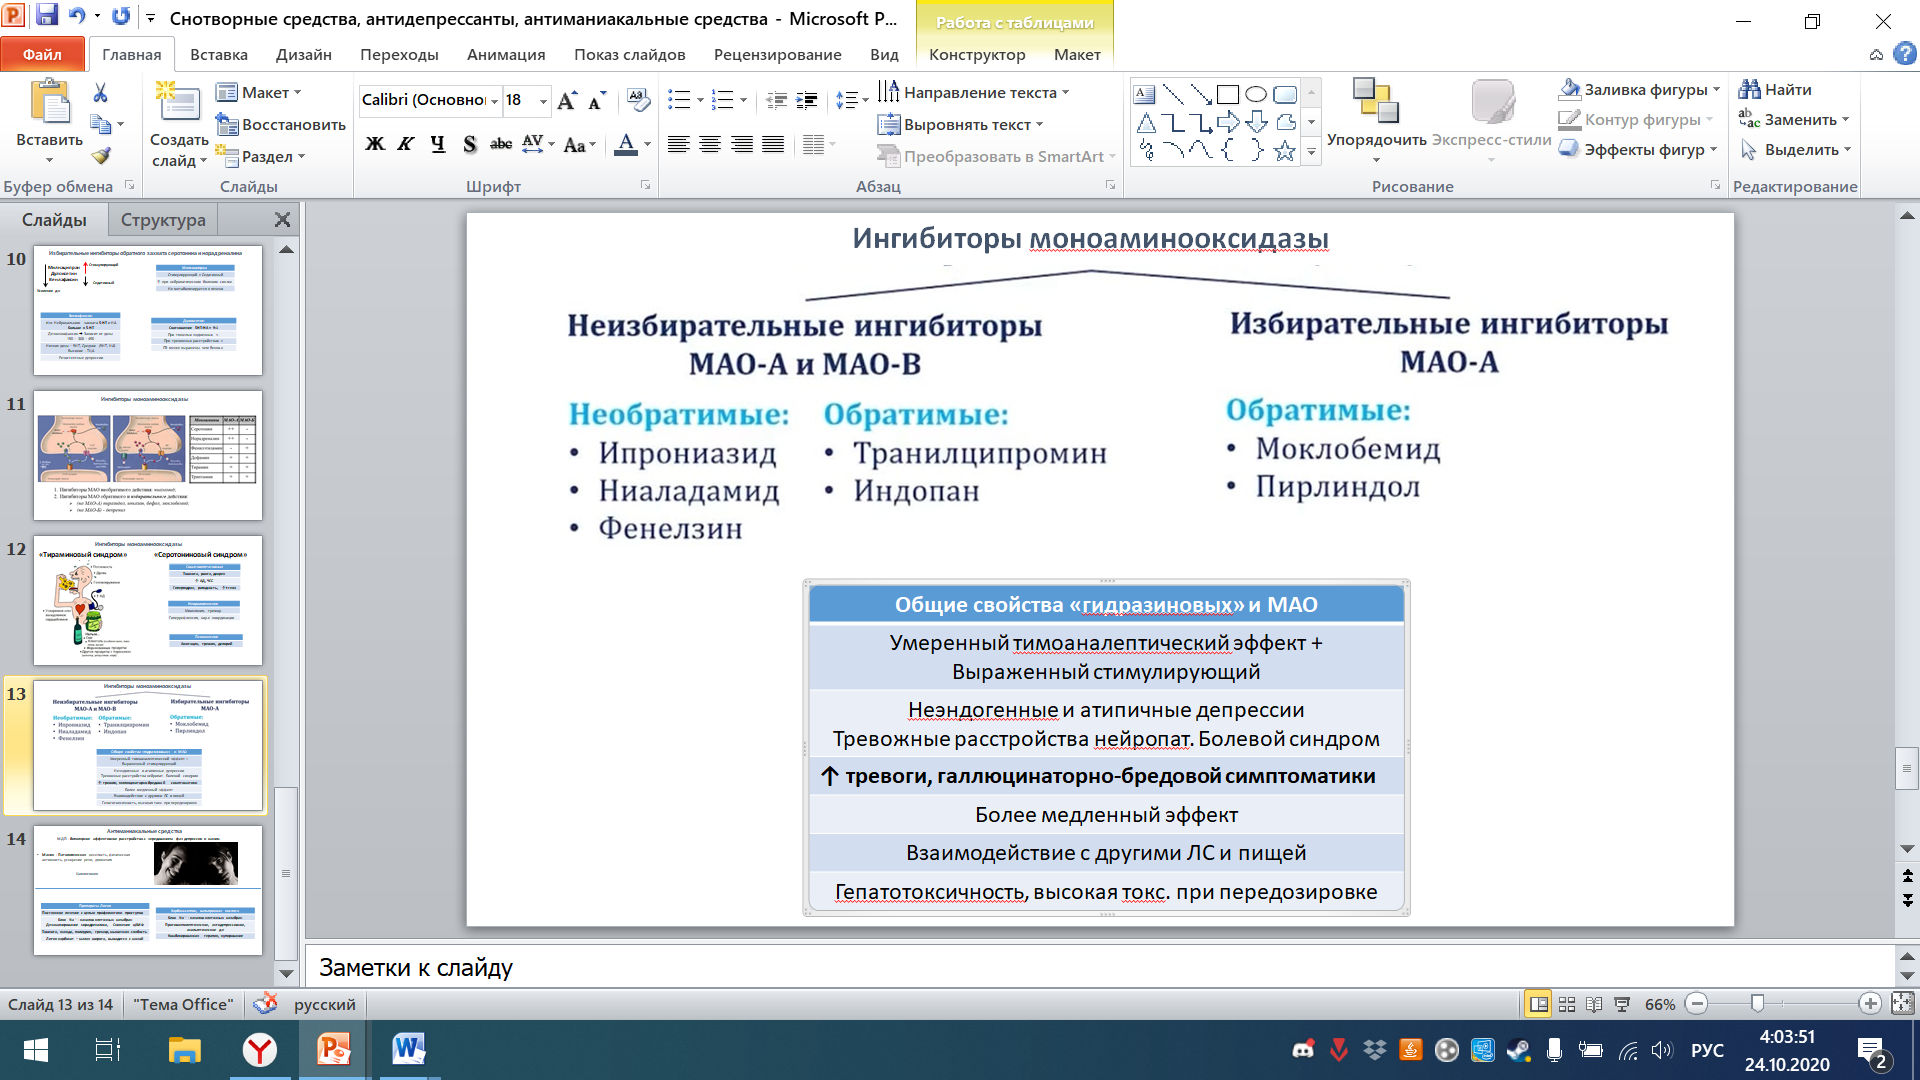Switch to the Анимация tab
This screenshot has height=1080, width=1920.
tap(506, 54)
